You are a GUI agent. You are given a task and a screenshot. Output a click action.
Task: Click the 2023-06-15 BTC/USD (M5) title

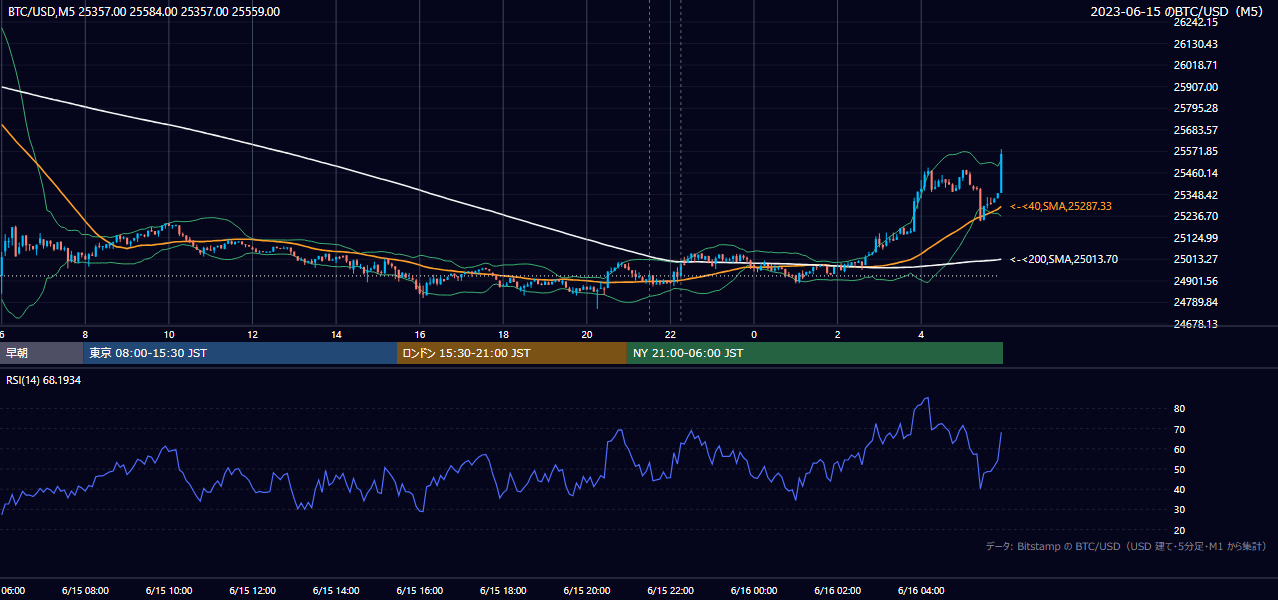click(x=1177, y=12)
